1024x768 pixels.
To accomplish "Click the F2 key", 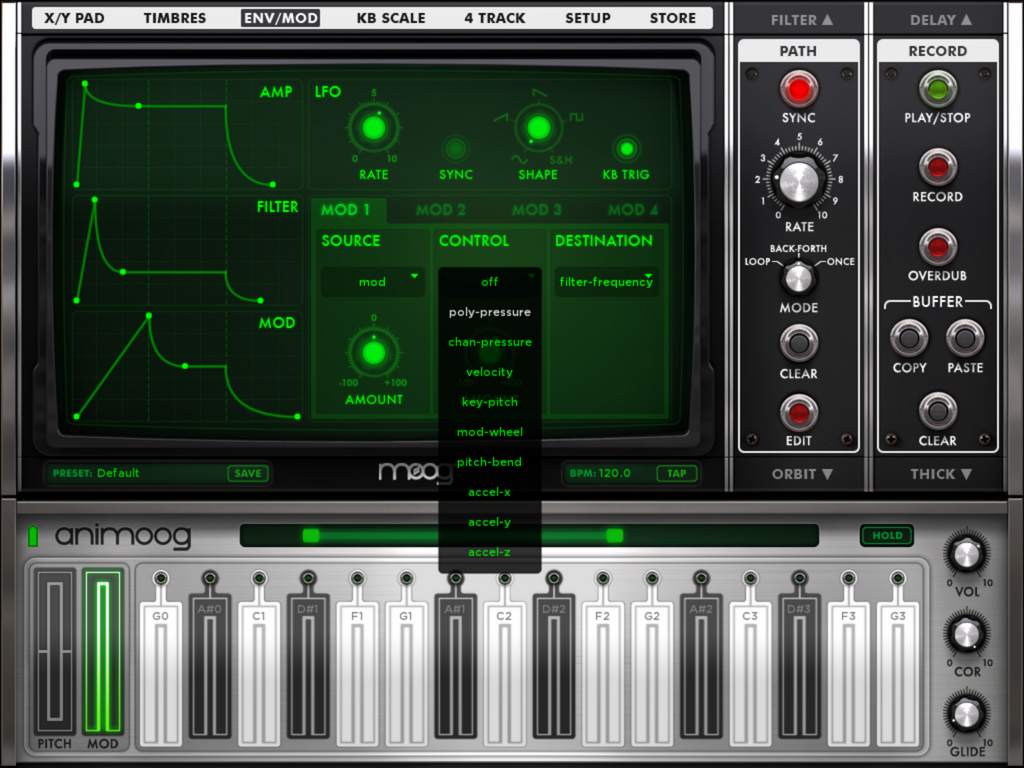I will click(603, 673).
